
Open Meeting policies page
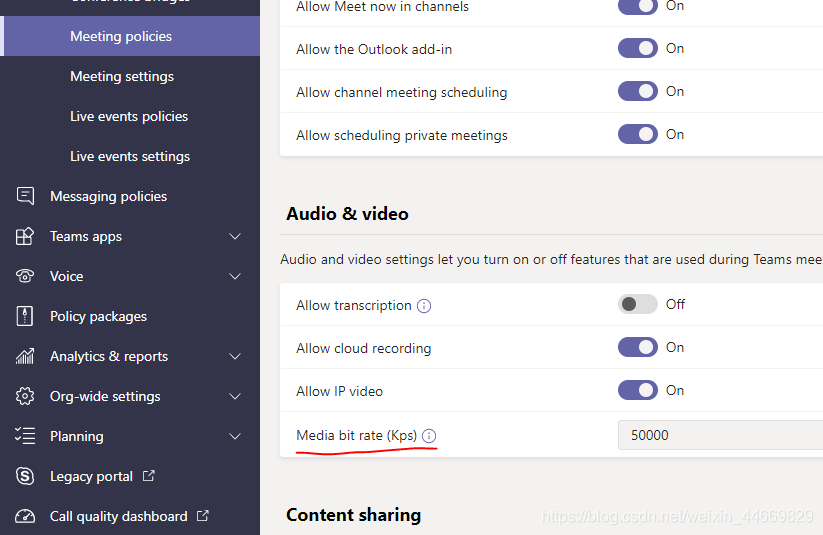pyautogui.click(x=130, y=36)
